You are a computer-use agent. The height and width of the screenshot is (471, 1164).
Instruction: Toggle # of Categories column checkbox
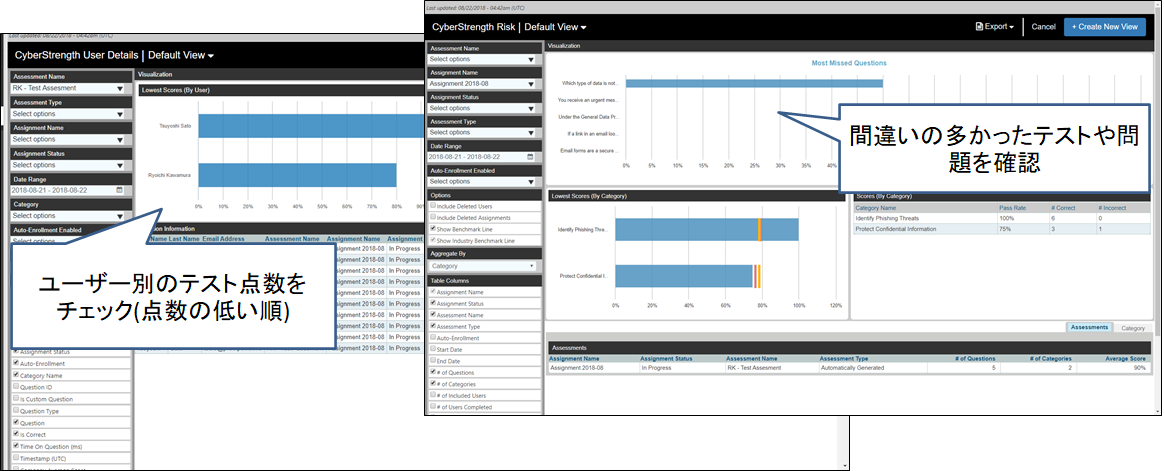coord(434,383)
